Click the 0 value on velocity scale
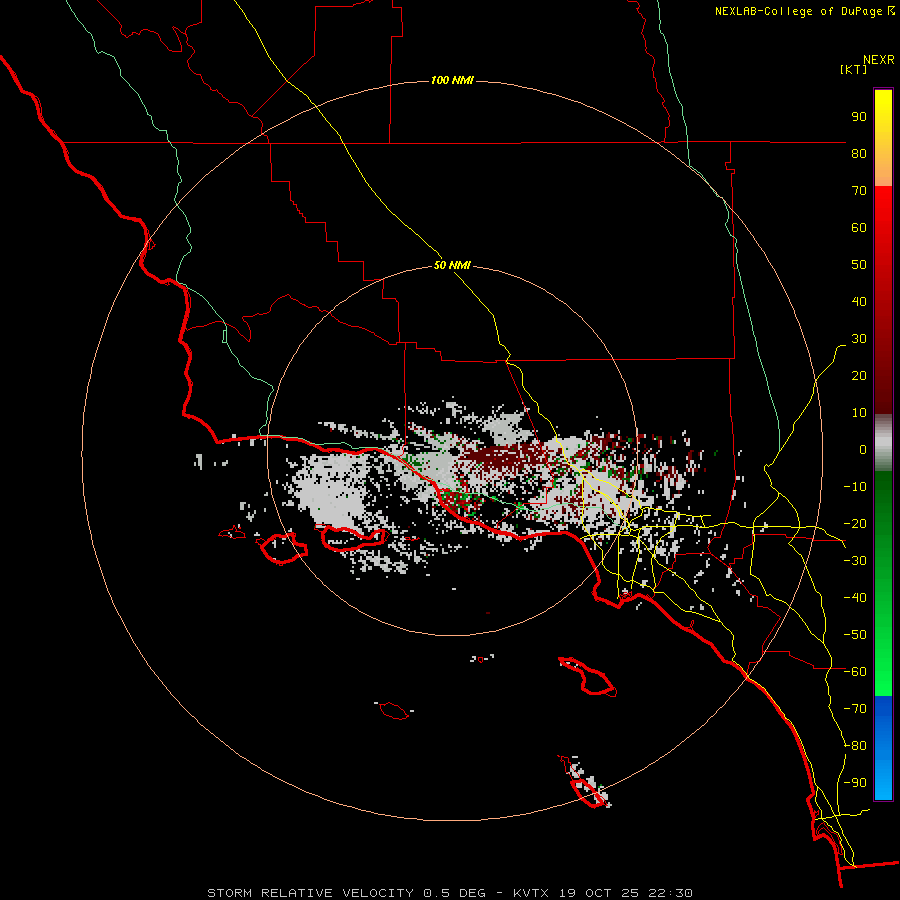Image resolution: width=900 pixels, height=900 pixels. (x=863, y=449)
